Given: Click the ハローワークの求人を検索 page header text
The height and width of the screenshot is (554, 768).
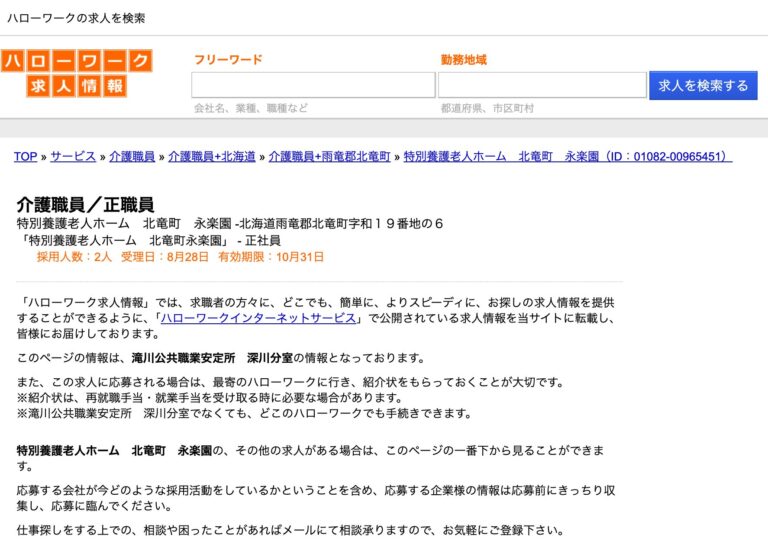Looking at the screenshot, I should tap(76, 18).
